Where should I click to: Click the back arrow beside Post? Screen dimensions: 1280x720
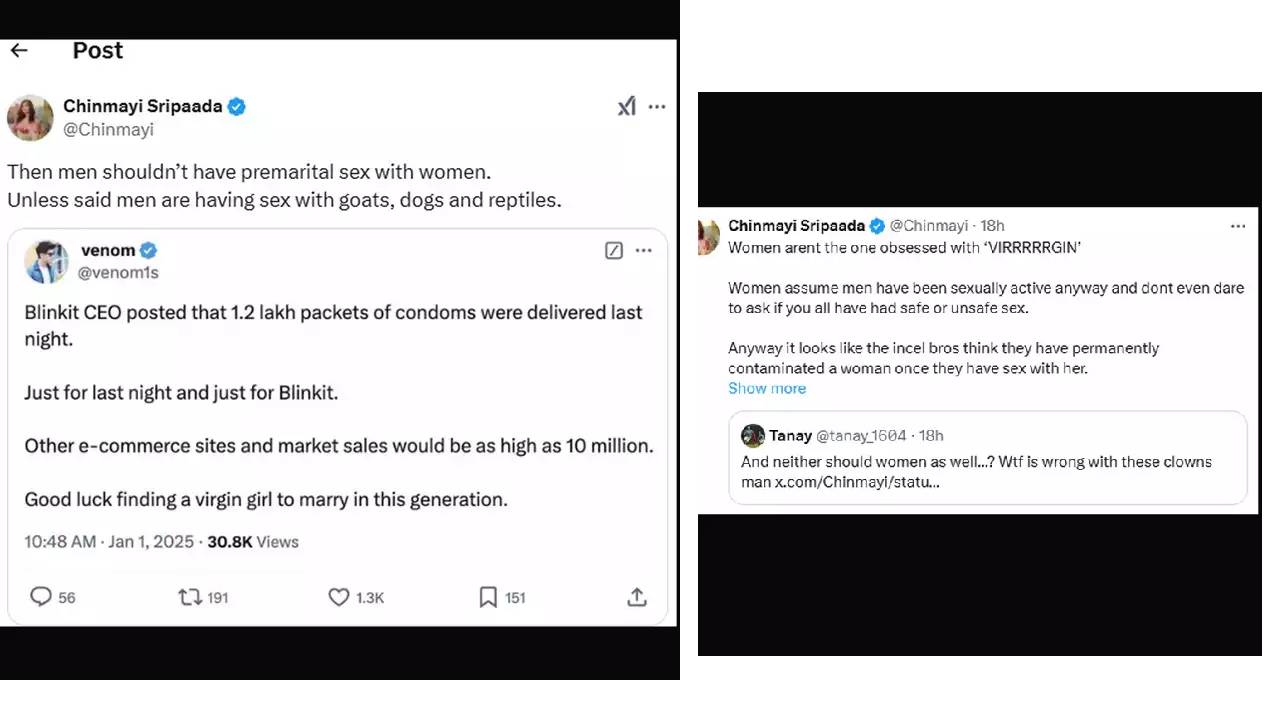click(x=19, y=51)
